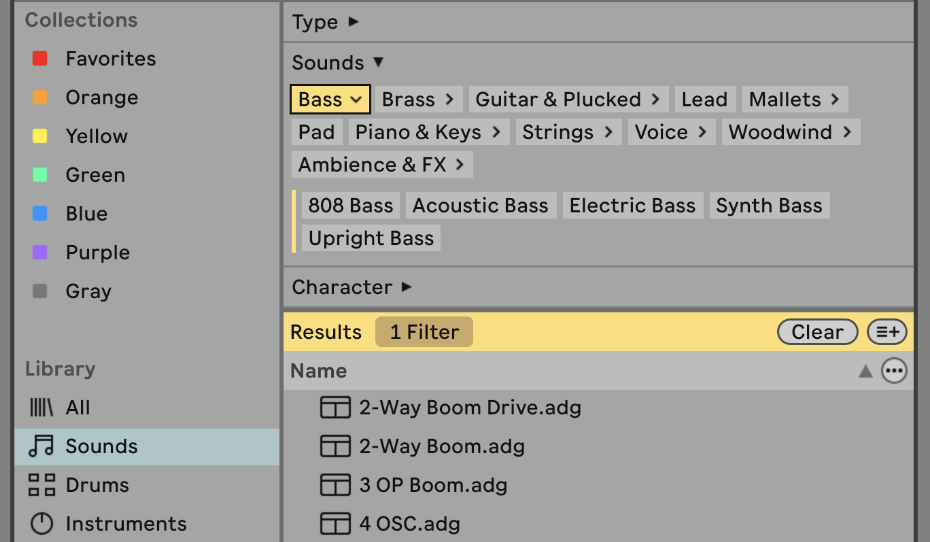Click the All library icon

(41, 408)
